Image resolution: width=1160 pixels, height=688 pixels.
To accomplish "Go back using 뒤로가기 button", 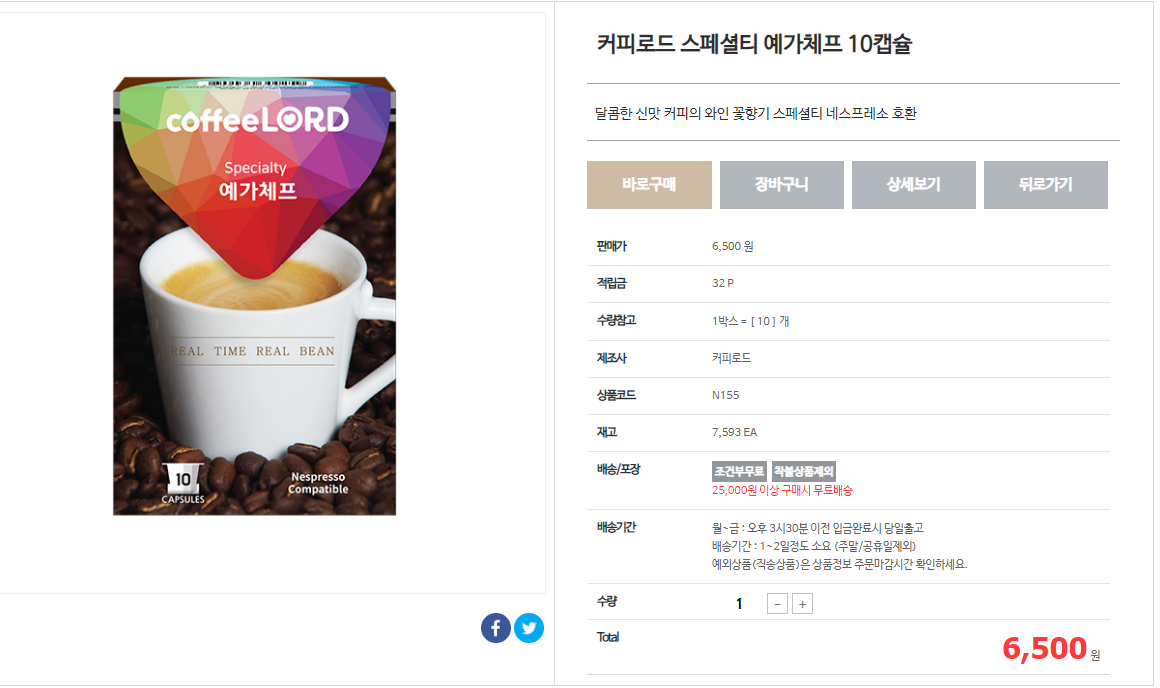I will pos(1045,185).
